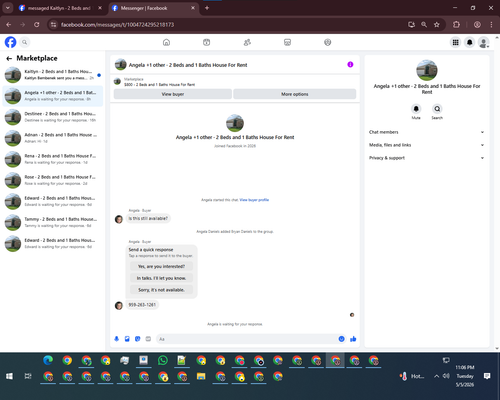Expand the Chat members section
Viewport: 500px width, 400px height.
click(426, 132)
